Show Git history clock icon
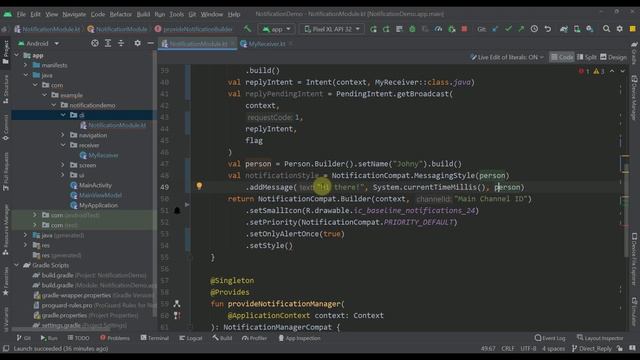This screenshot has width=640, height=360. point(534,29)
